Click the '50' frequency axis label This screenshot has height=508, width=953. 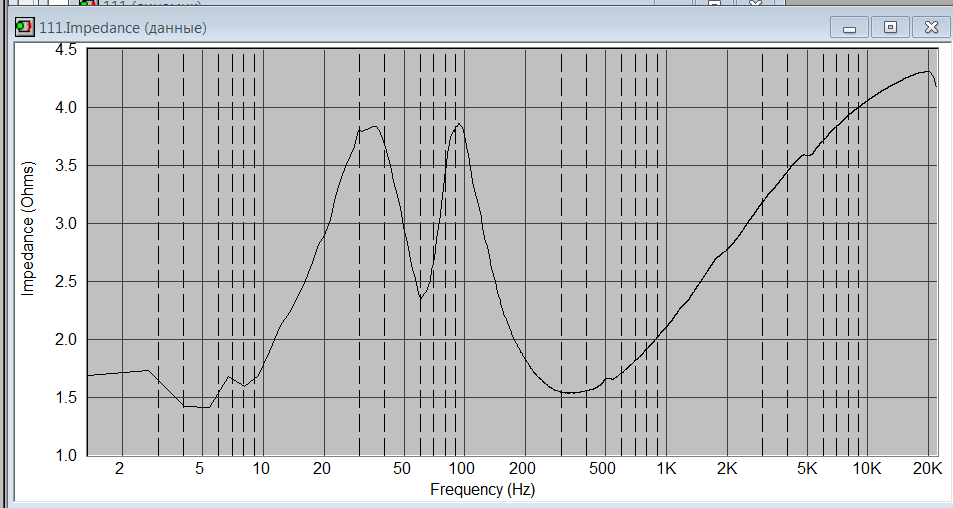pyautogui.click(x=402, y=469)
